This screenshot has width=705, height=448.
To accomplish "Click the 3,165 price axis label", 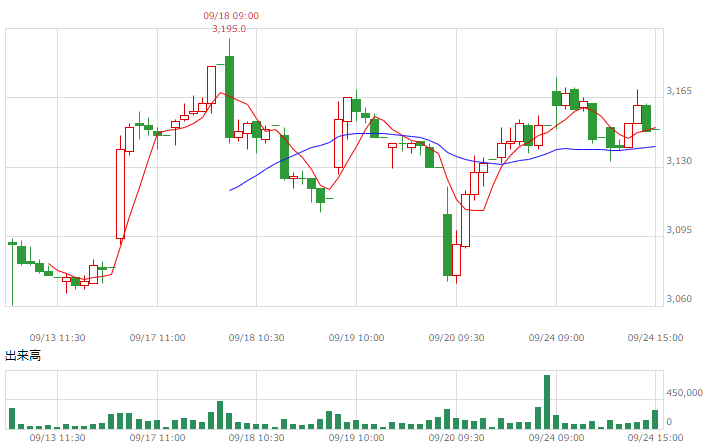I will tap(679, 91).
